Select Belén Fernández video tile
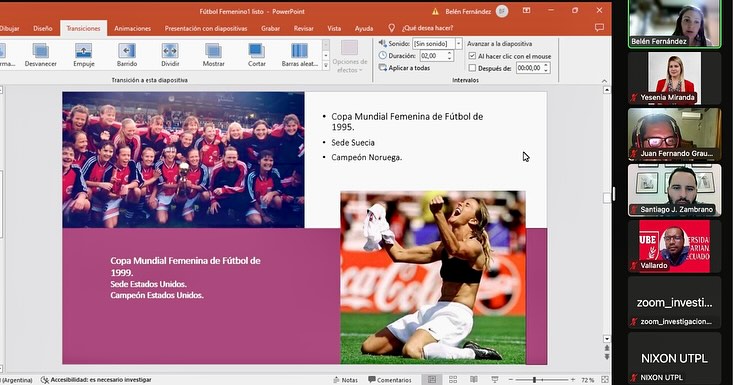The height and width of the screenshot is (385, 733). [x=674, y=24]
